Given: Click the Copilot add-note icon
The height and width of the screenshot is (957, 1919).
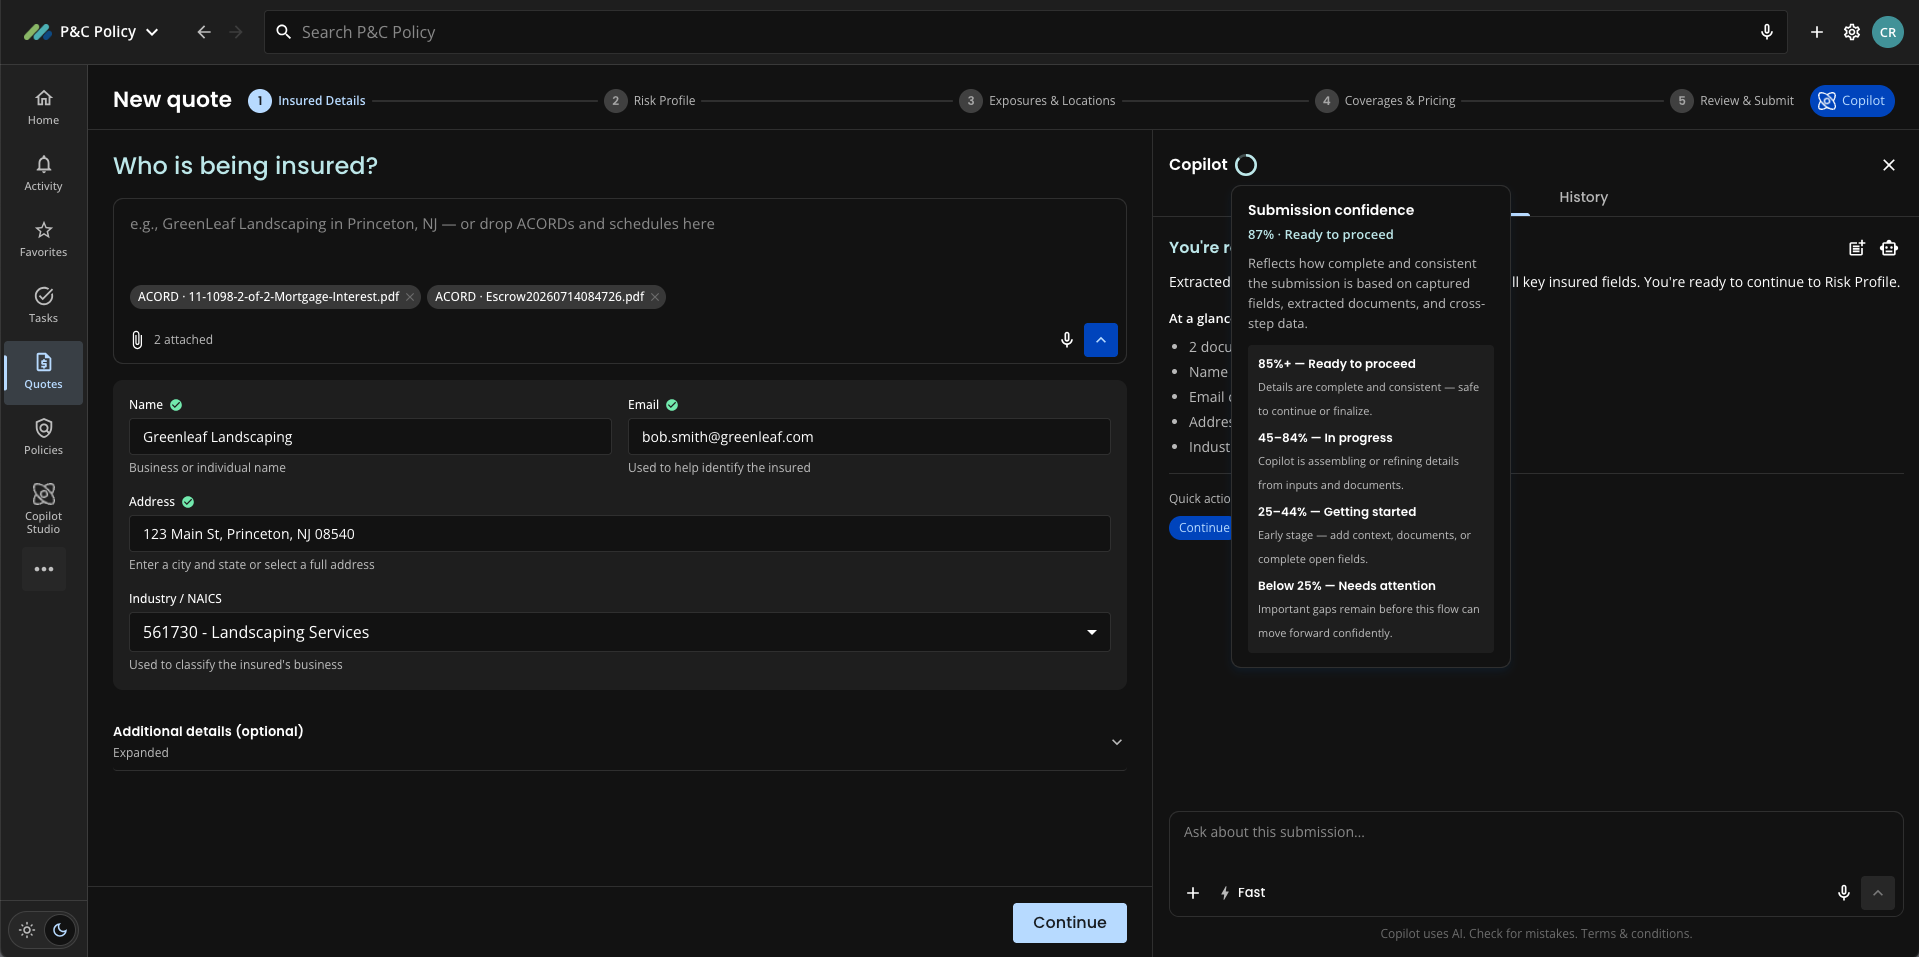Looking at the screenshot, I should point(1857,248).
